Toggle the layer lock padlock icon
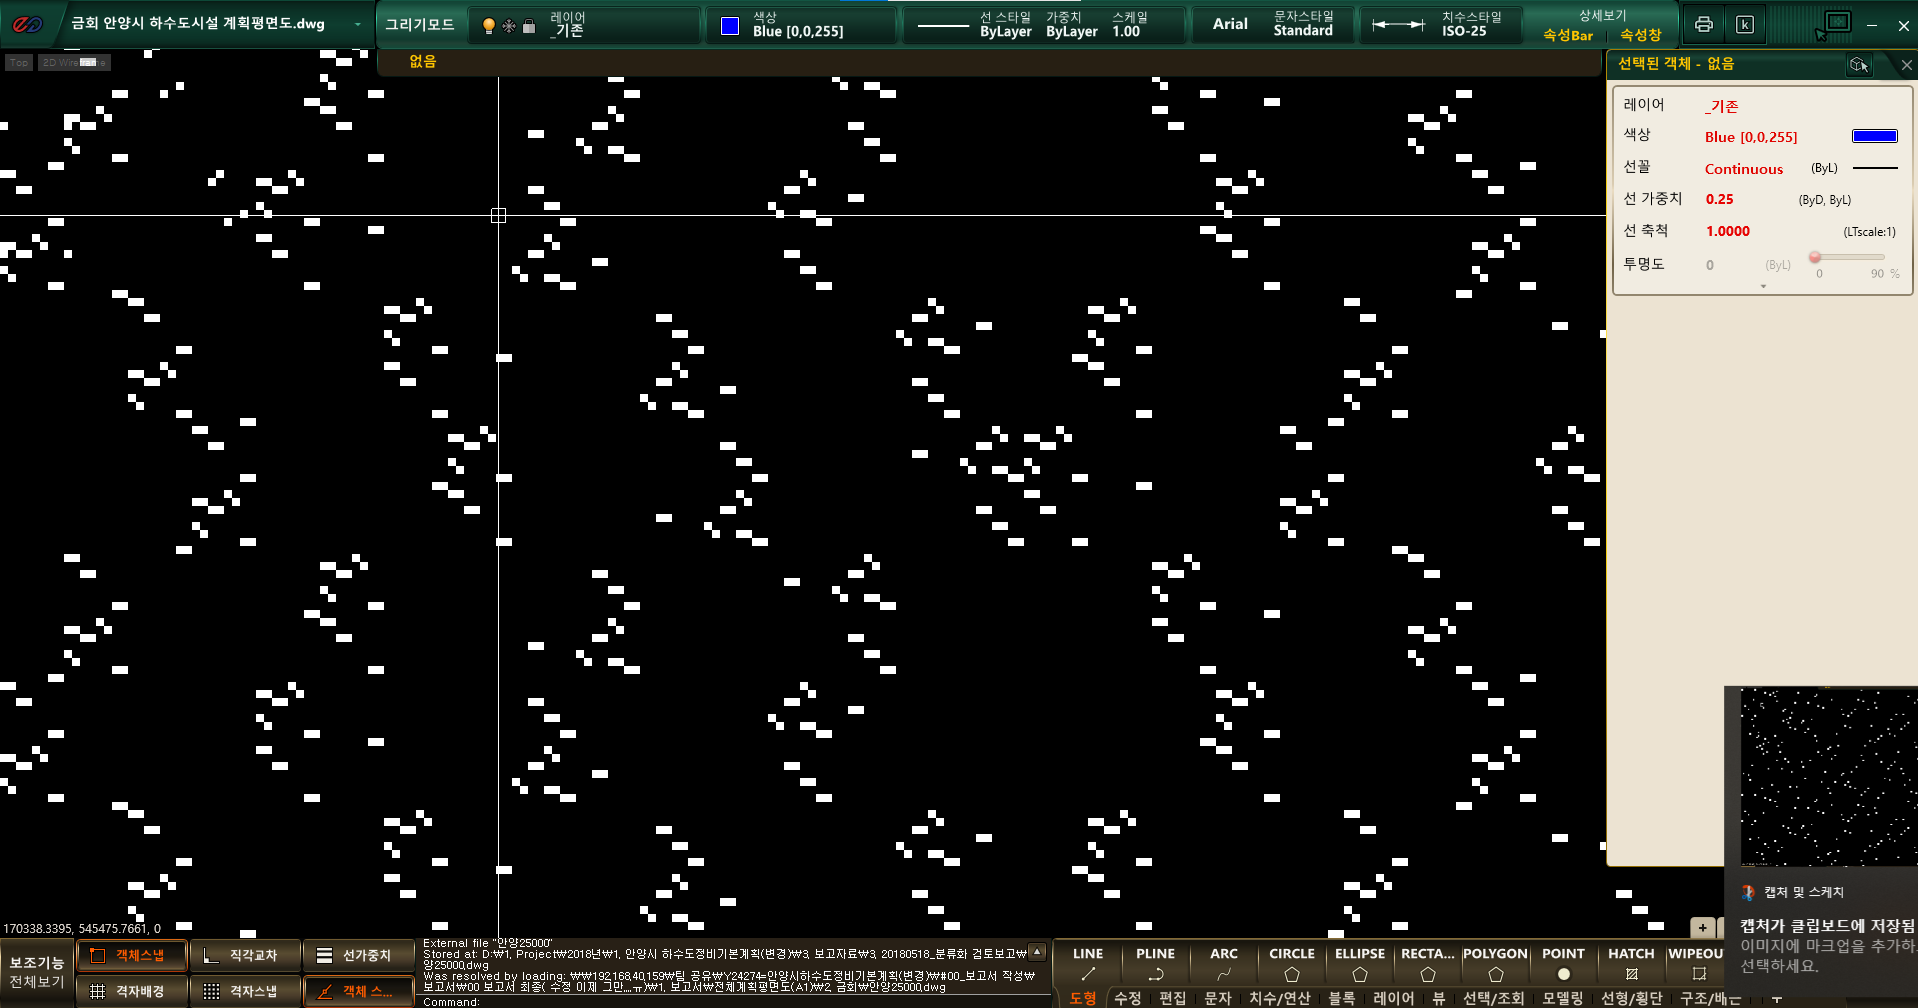This screenshot has width=1918, height=1008. (x=529, y=26)
